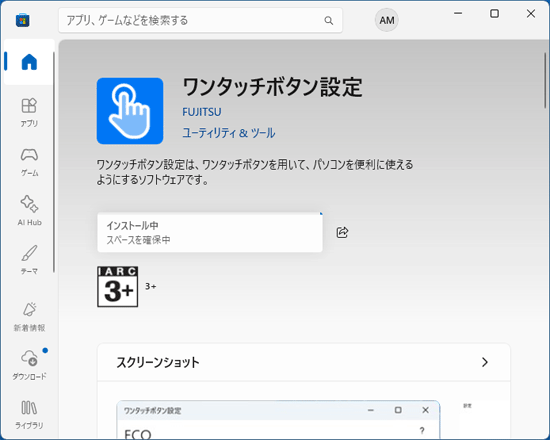Open the ライブラリ page in the sidebar

click(x=29, y=414)
